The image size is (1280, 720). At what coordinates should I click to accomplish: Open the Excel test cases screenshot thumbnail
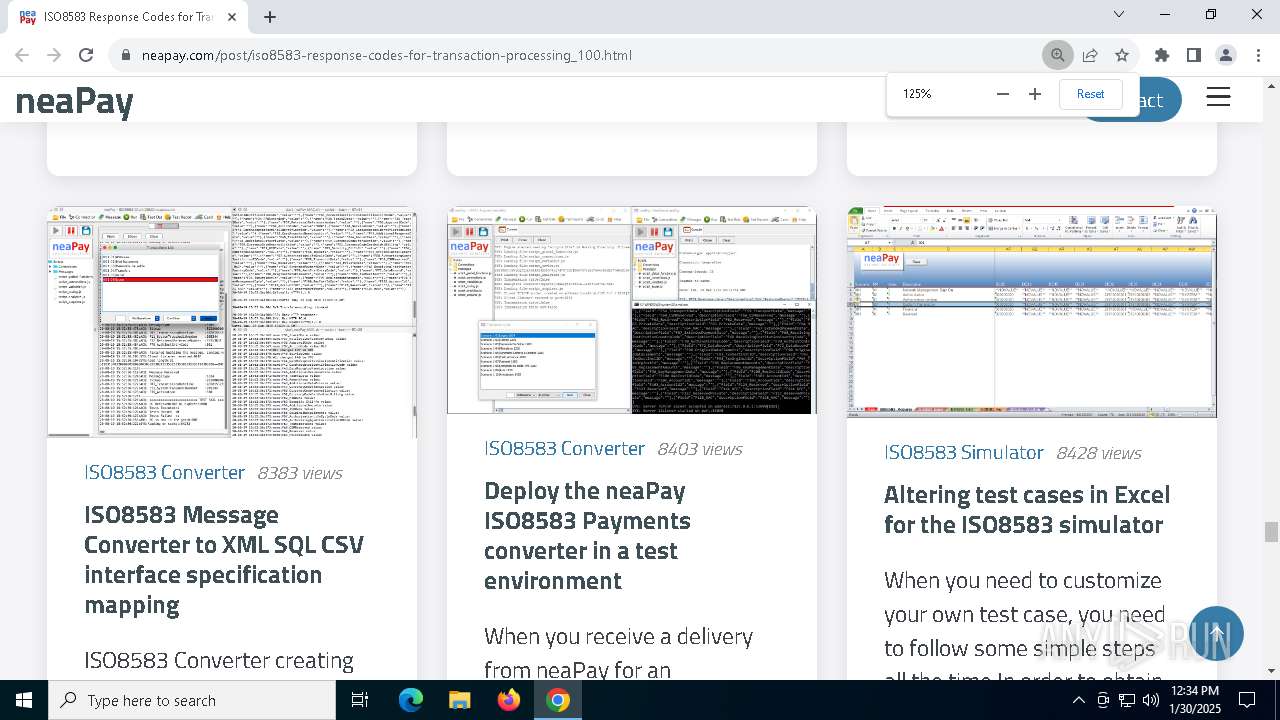1032,312
